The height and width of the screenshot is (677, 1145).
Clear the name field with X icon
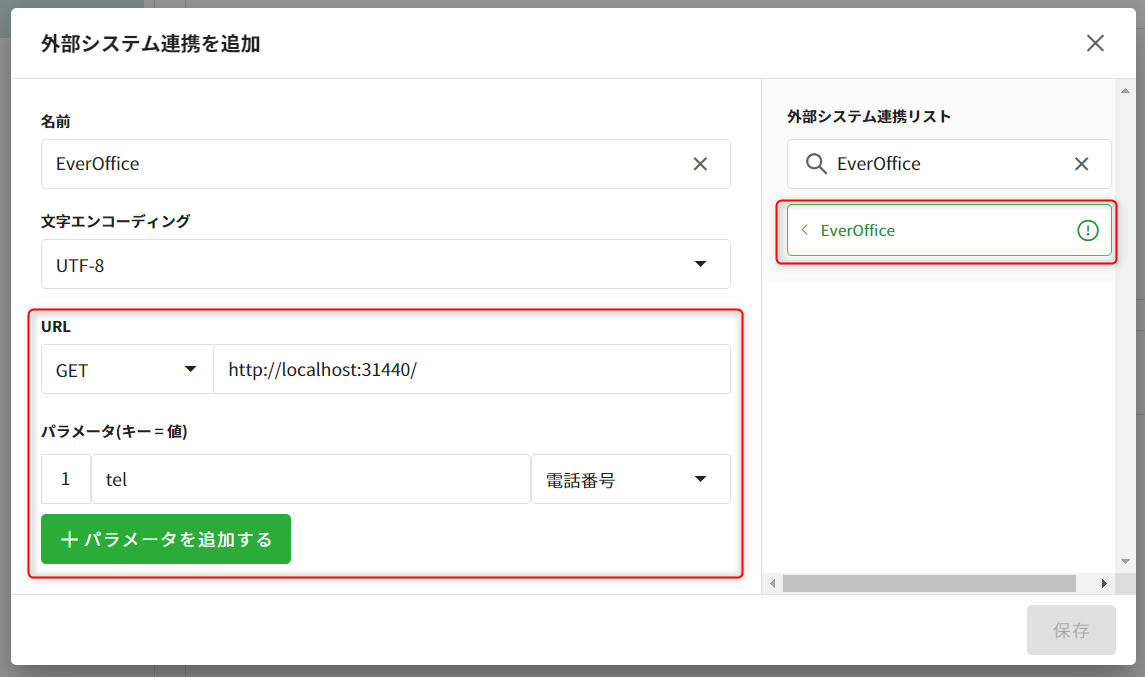point(700,164)
